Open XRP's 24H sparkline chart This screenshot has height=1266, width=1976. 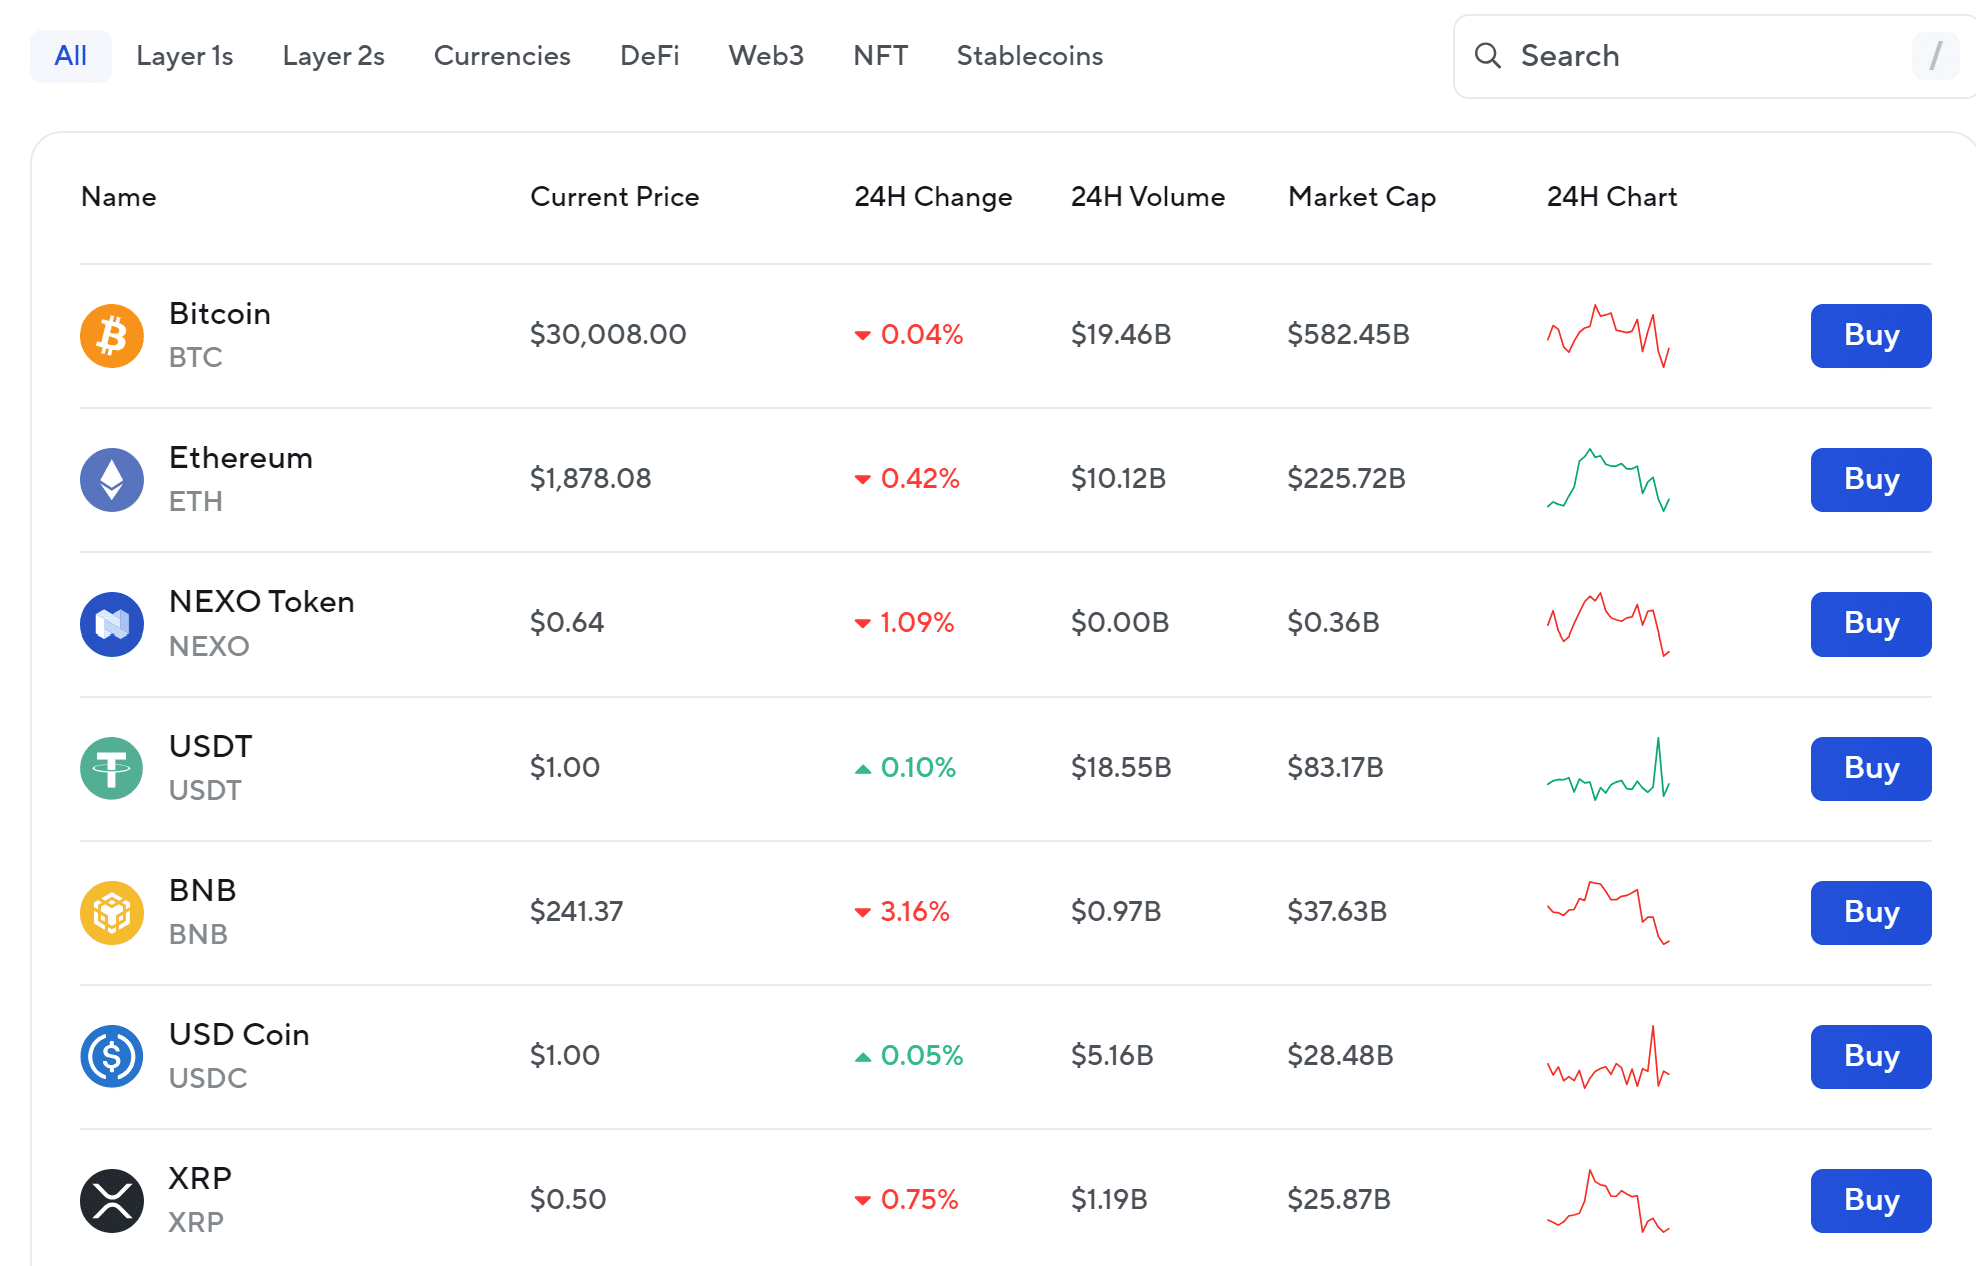coord(1608,1200)
